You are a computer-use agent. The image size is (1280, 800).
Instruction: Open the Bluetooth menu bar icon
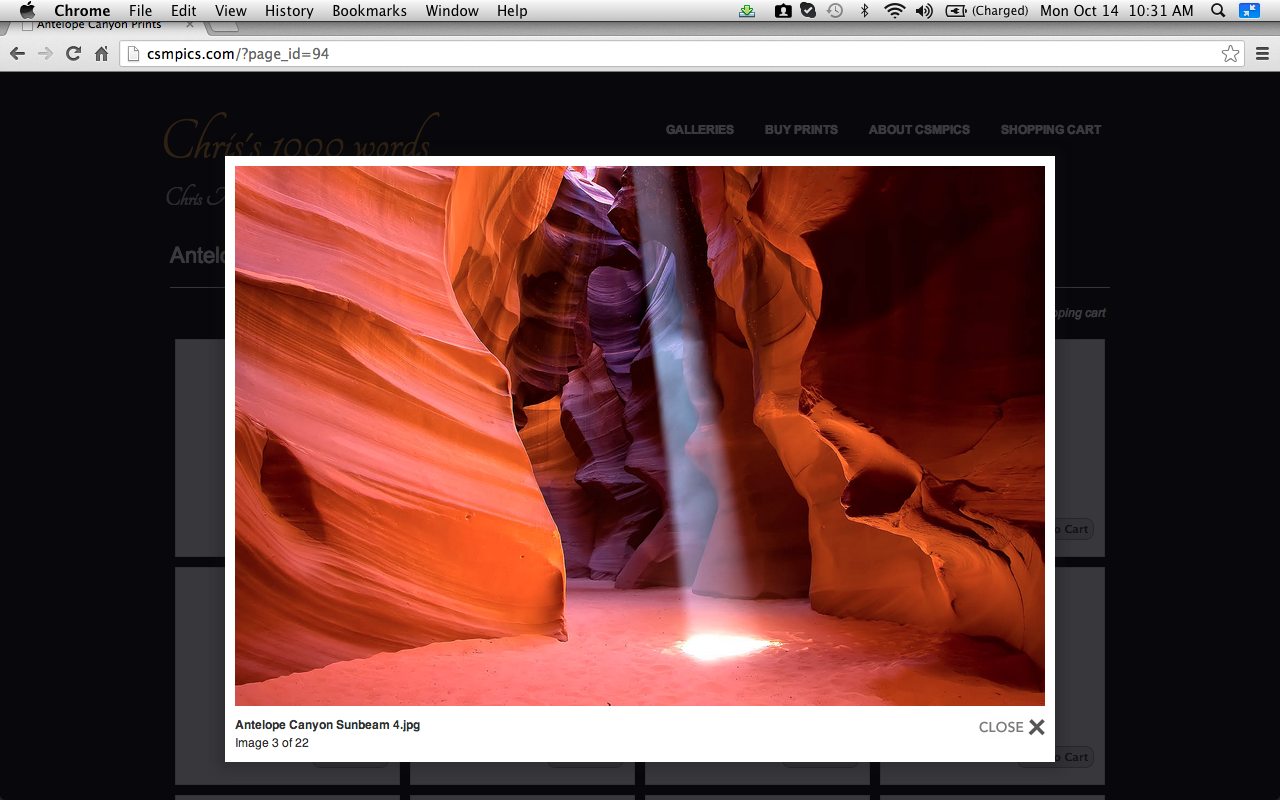866,10
